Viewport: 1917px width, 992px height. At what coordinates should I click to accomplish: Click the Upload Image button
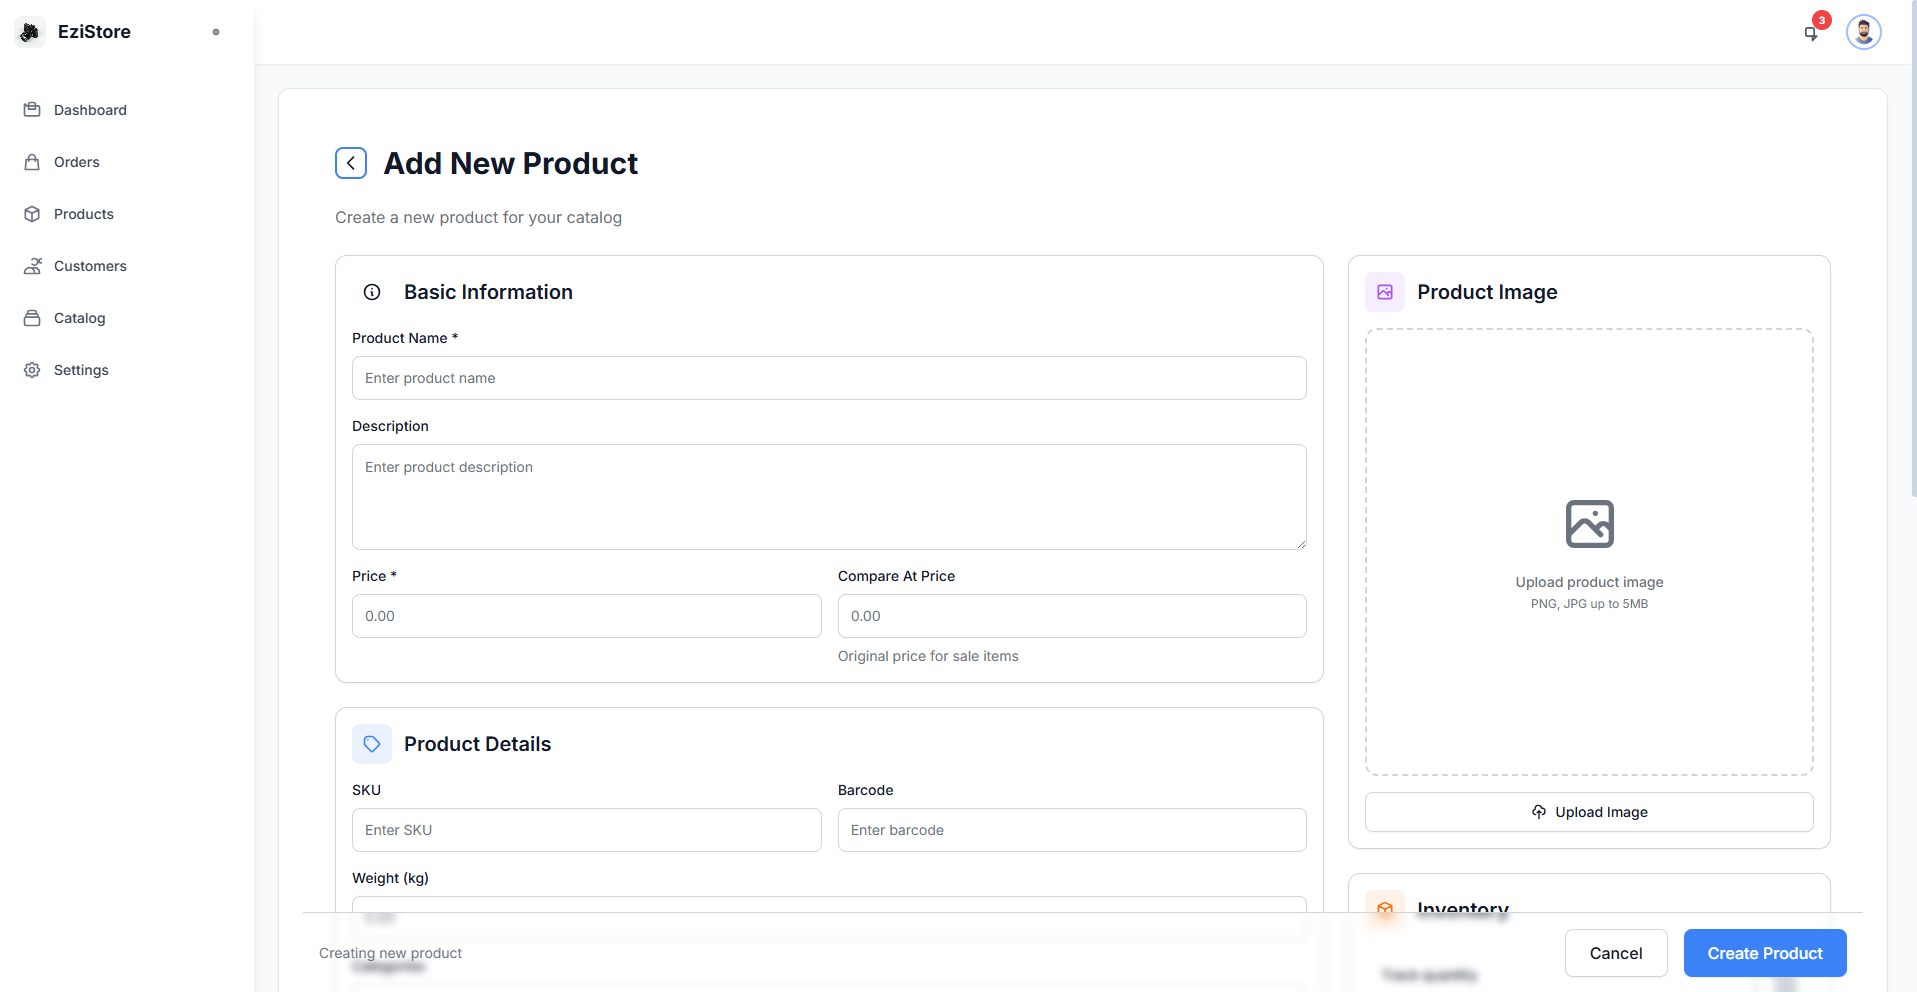(1588, 812)
